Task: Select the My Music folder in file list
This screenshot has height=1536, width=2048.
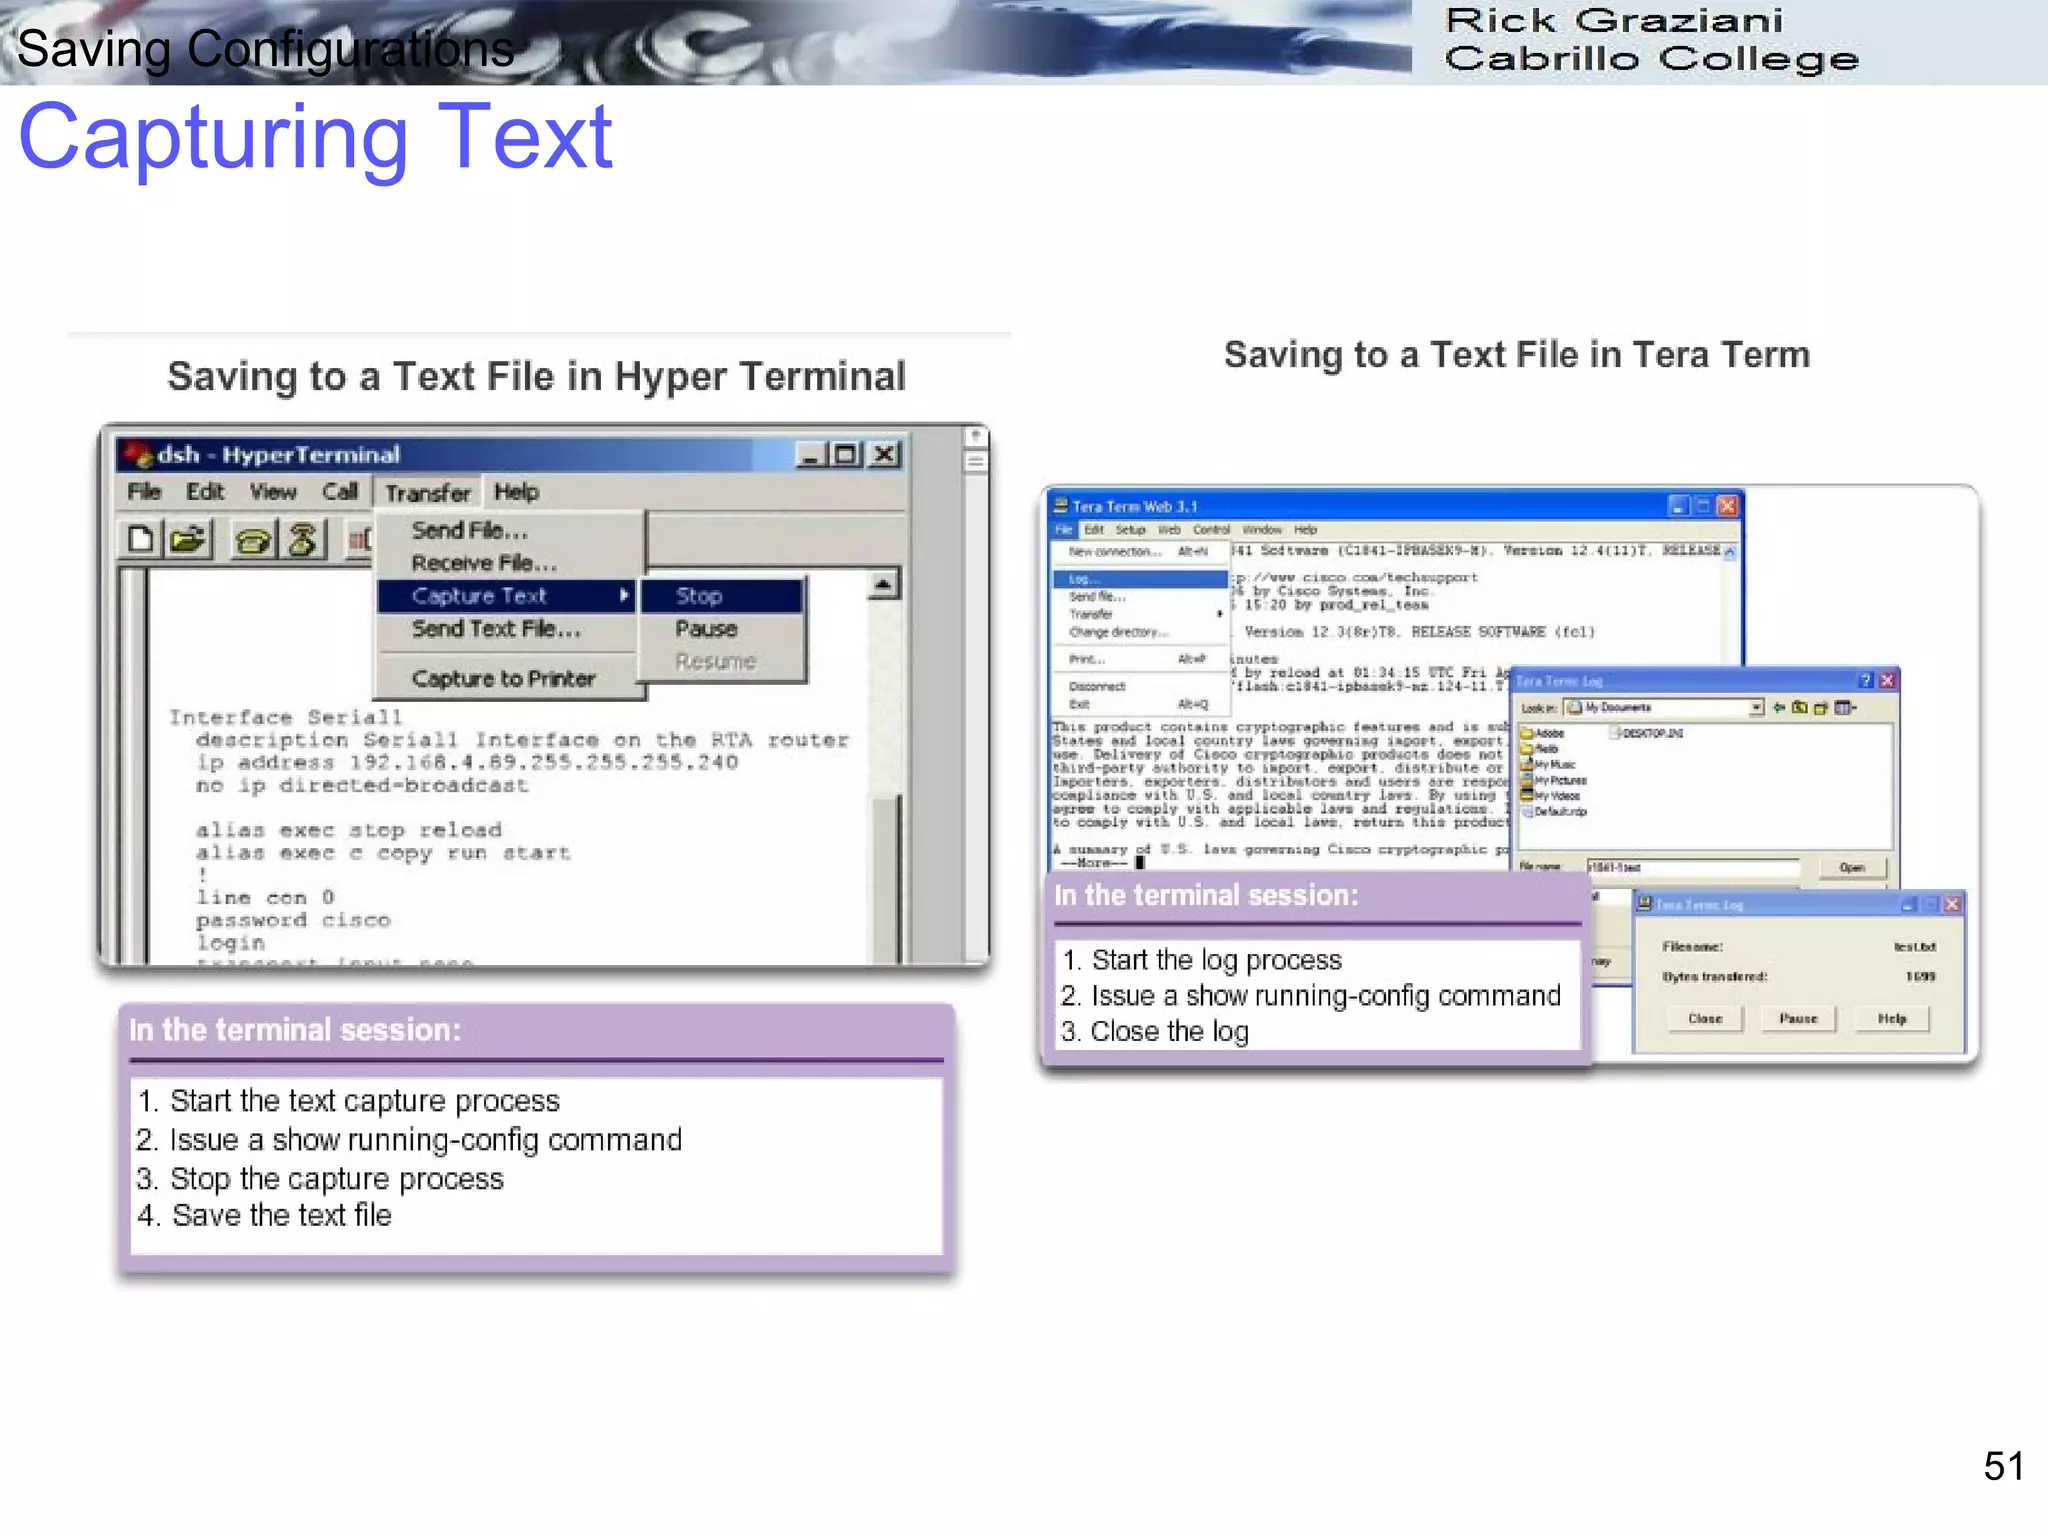Action: pyautogui.click(x=1549, y=764)
